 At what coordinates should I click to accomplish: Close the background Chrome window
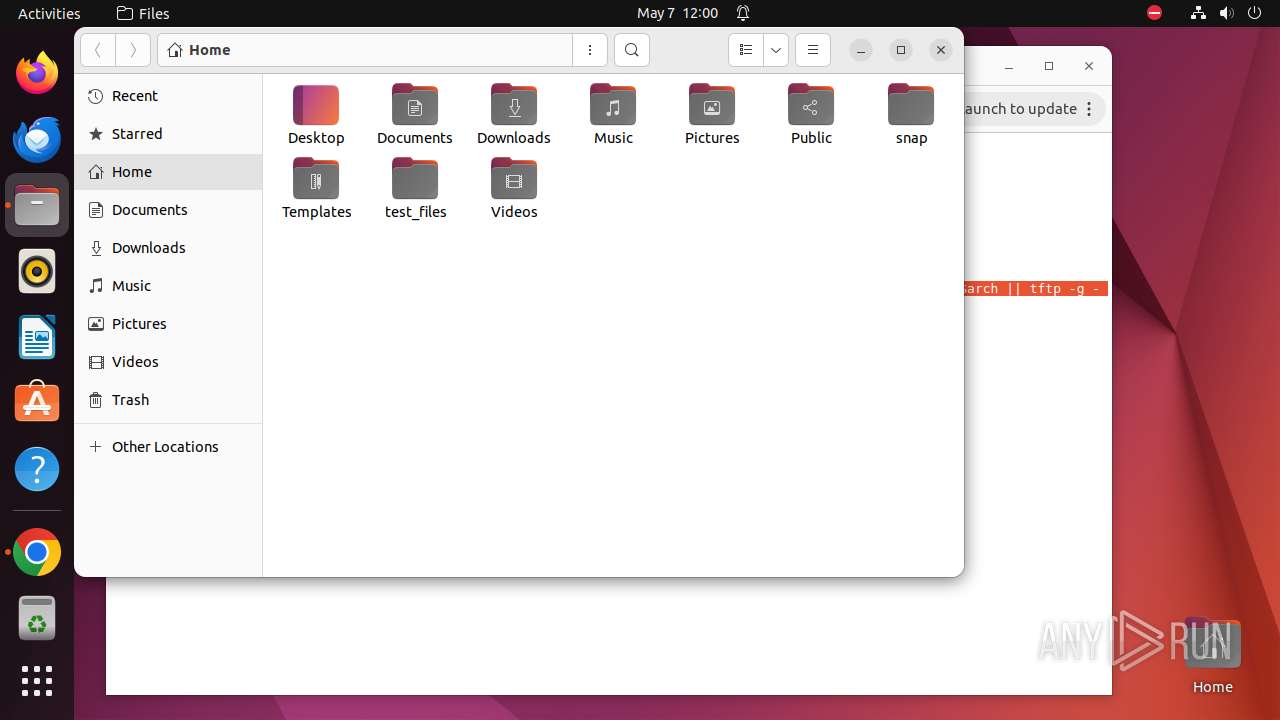[x=1089, y=67]
